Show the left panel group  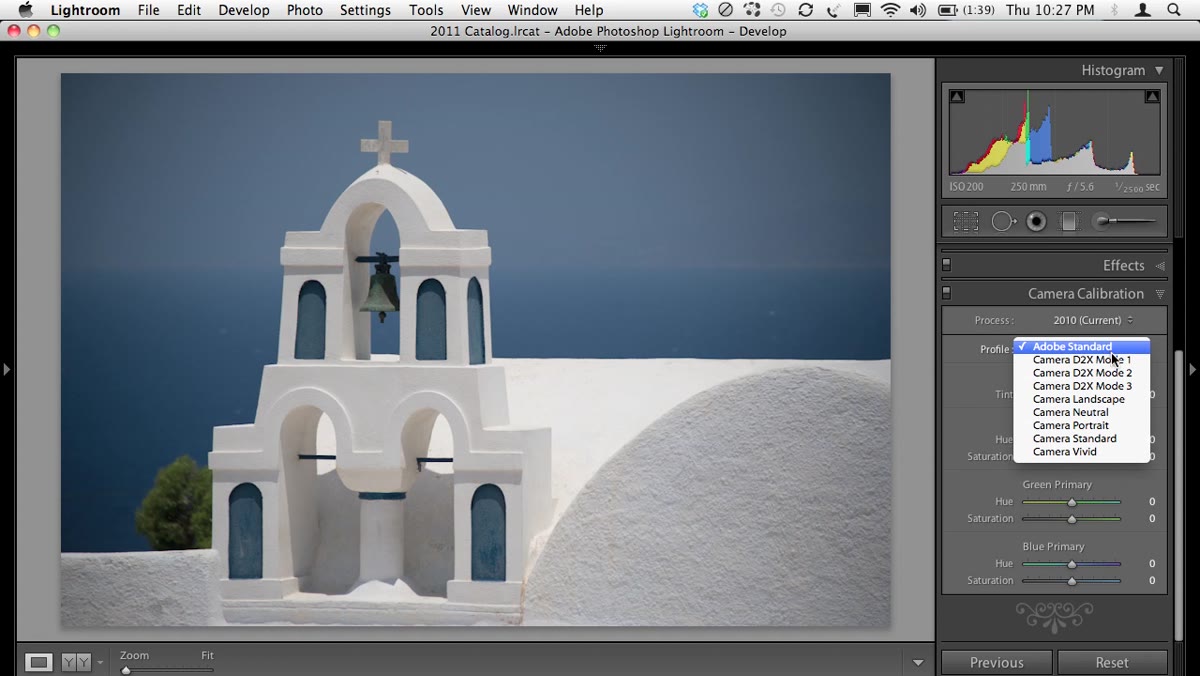pyautogui.click(x=6, y=369)
